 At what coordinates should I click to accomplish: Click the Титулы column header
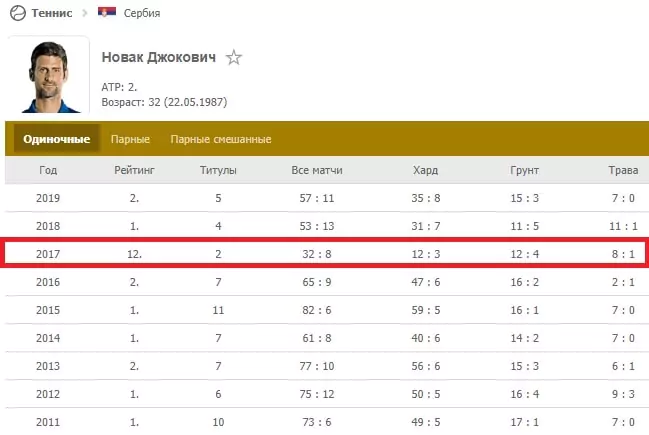[x=218, y=170]
